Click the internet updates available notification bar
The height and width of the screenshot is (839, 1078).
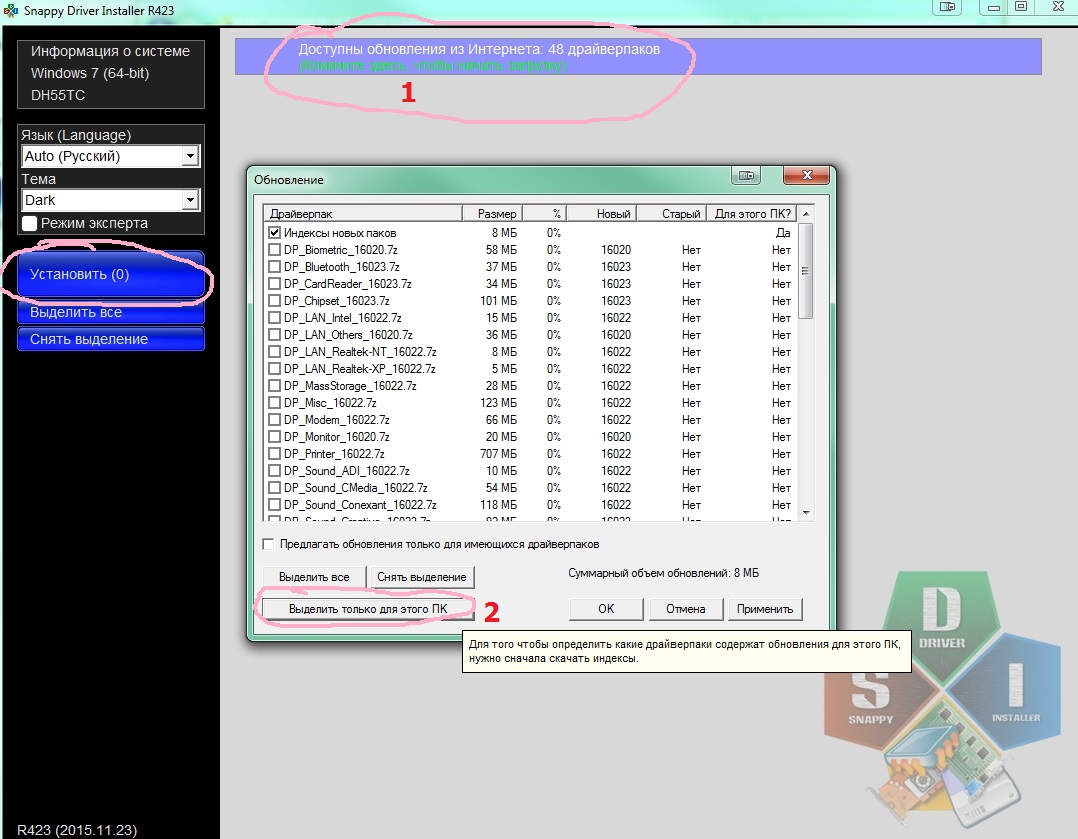click(638, 56)
